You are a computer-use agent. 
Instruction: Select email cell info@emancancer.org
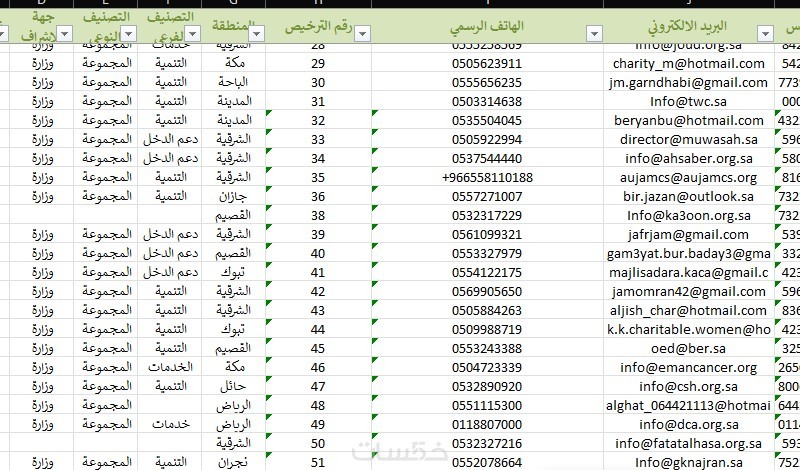click(689, 367)
